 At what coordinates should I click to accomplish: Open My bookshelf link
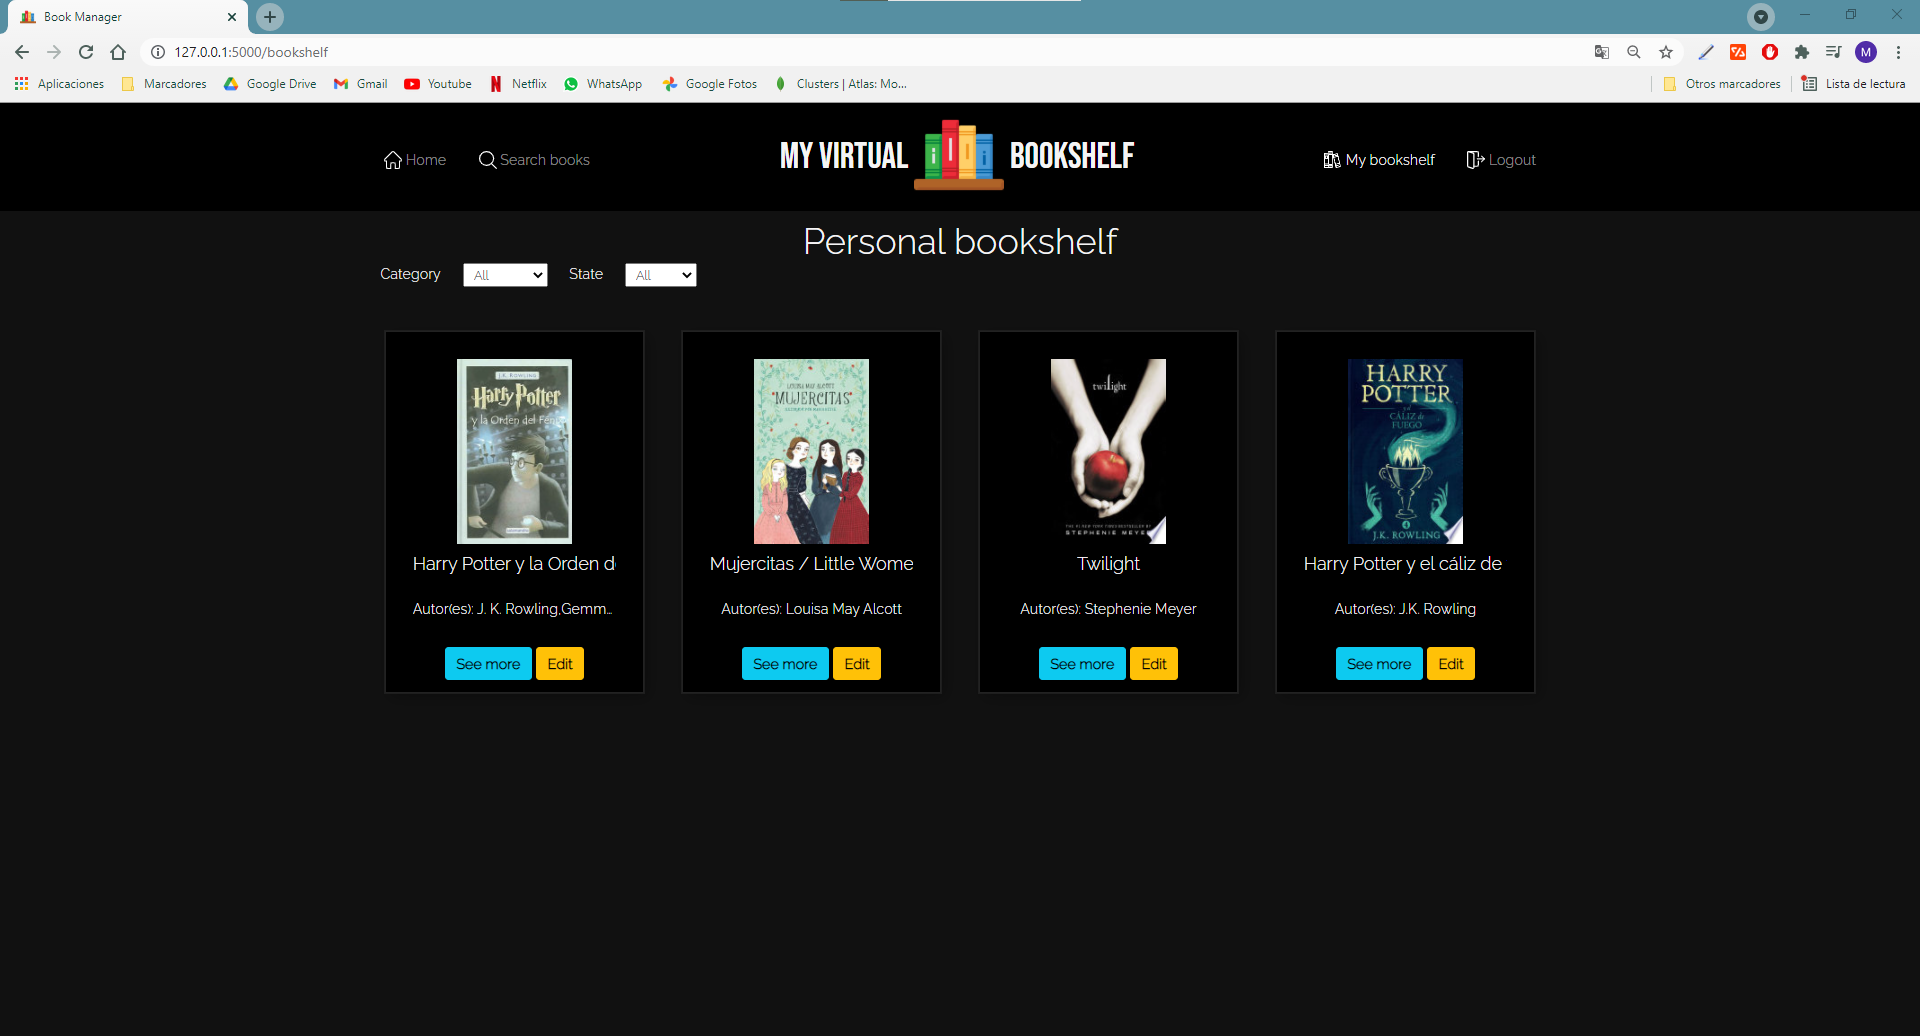tap(1379, 160)
